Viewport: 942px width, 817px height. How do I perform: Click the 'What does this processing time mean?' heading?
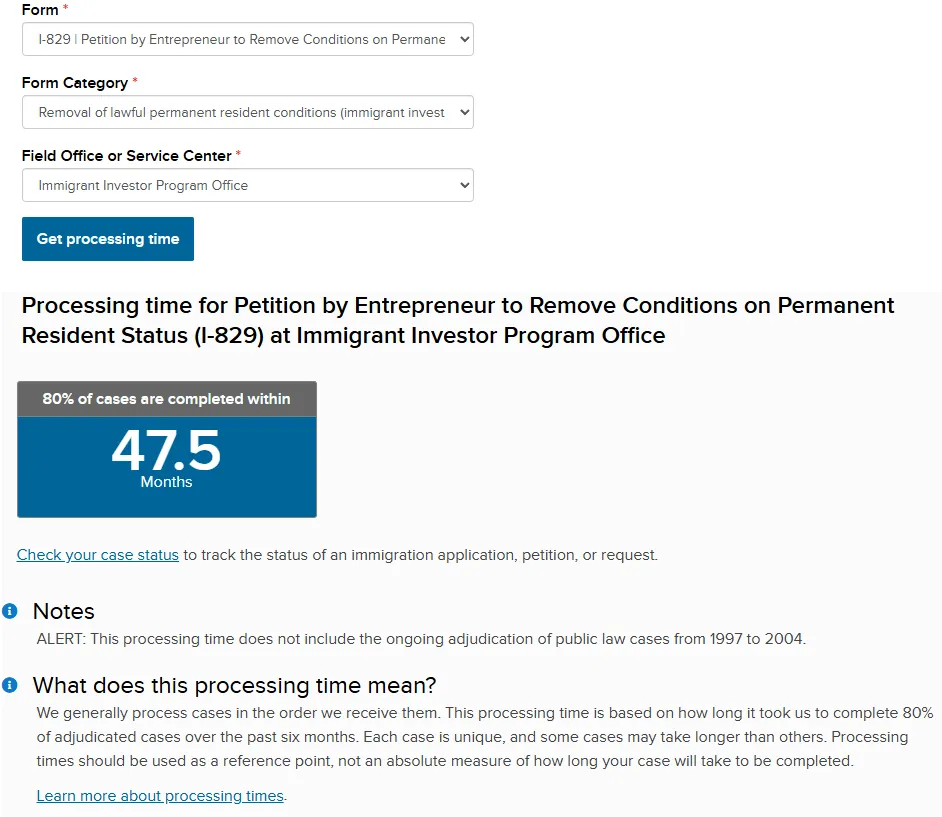[x=234, y=685]
